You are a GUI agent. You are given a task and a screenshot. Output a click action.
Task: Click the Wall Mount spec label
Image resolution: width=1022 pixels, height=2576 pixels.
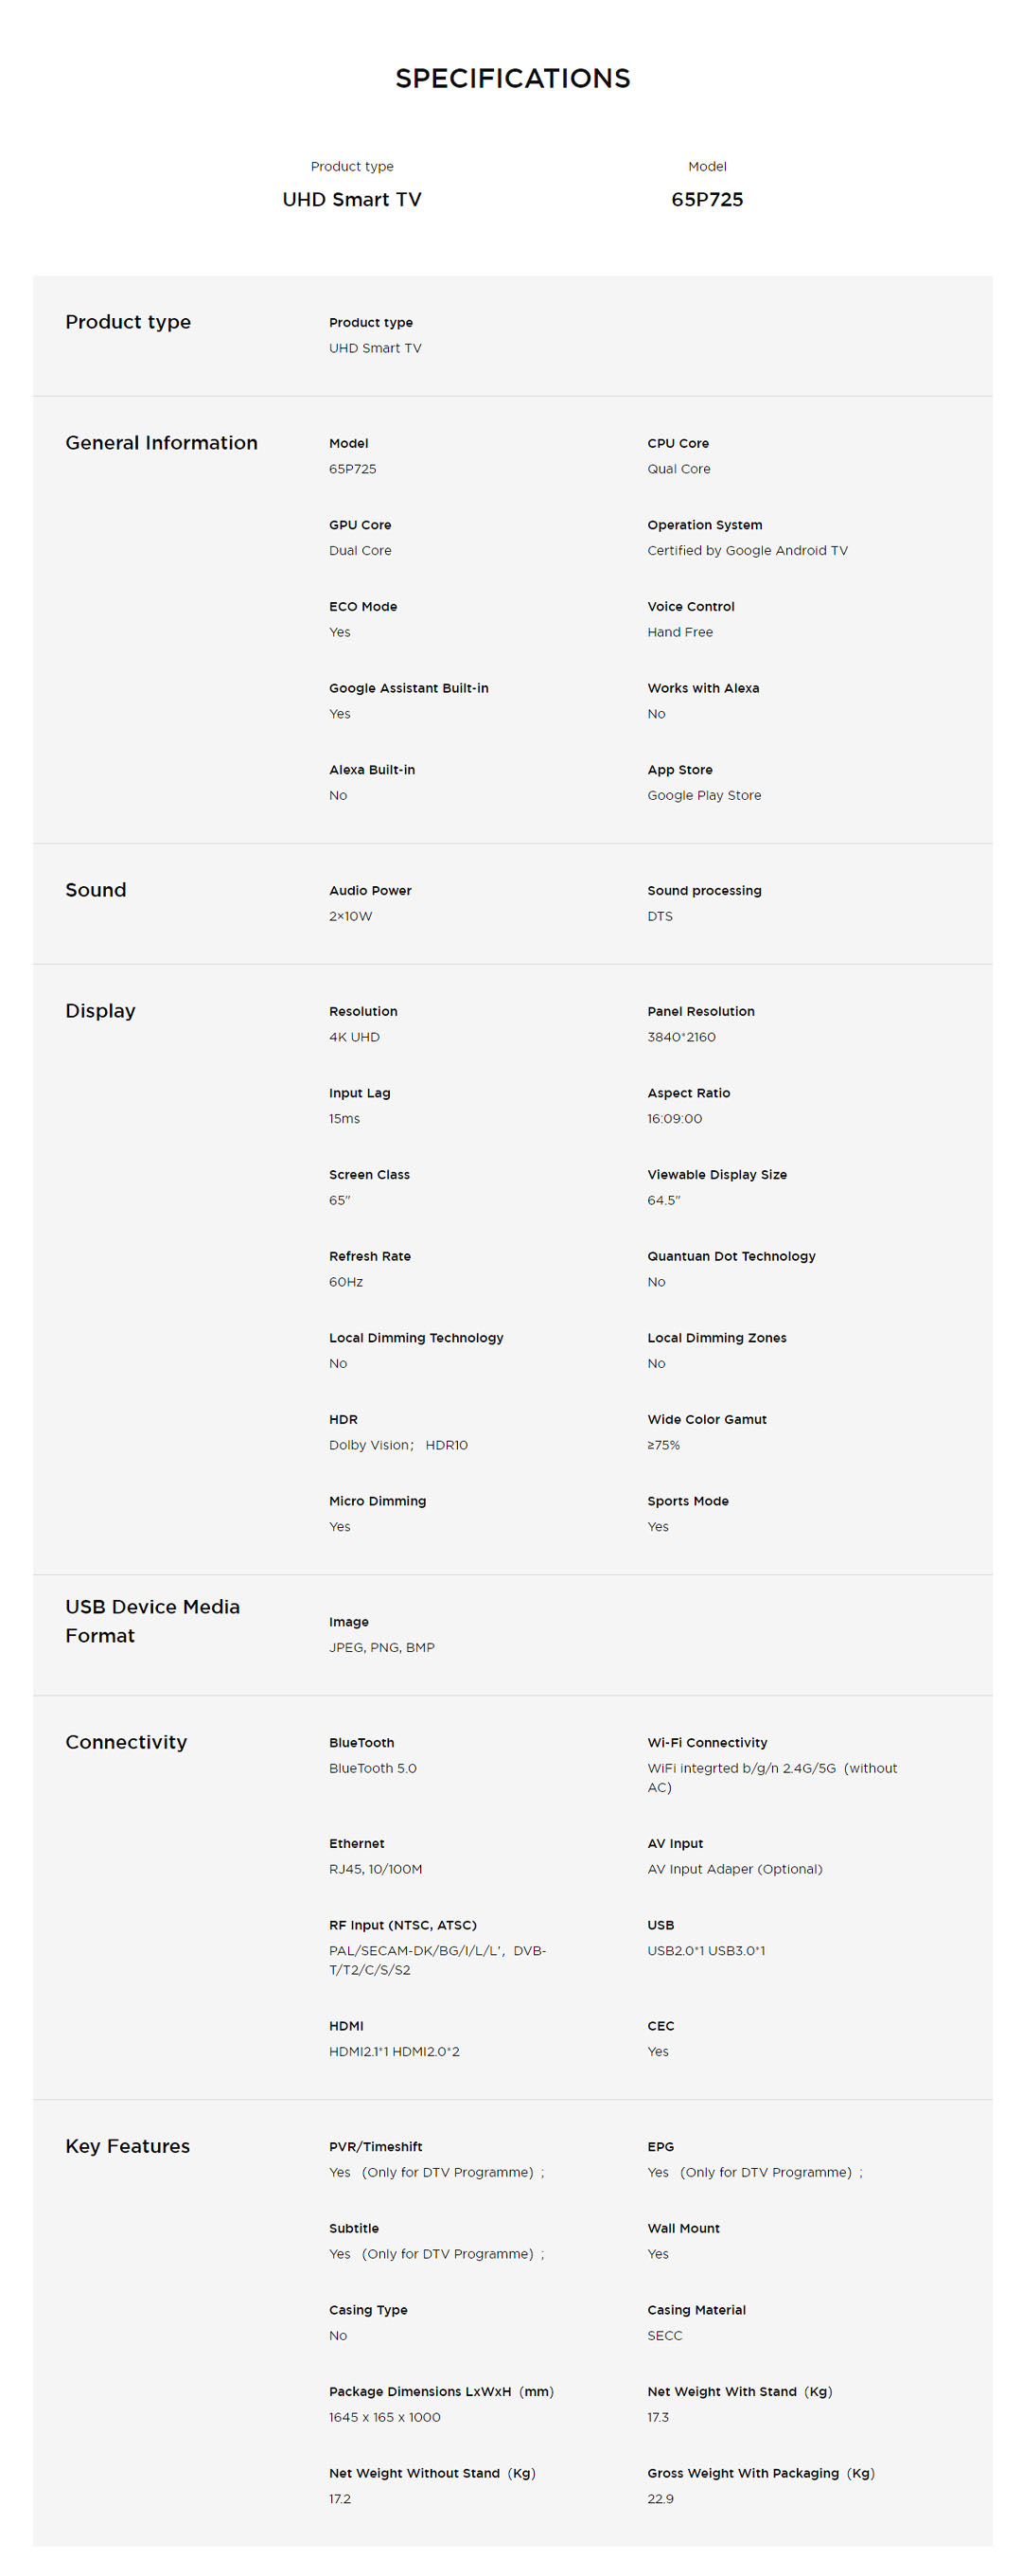[683, 2228]
